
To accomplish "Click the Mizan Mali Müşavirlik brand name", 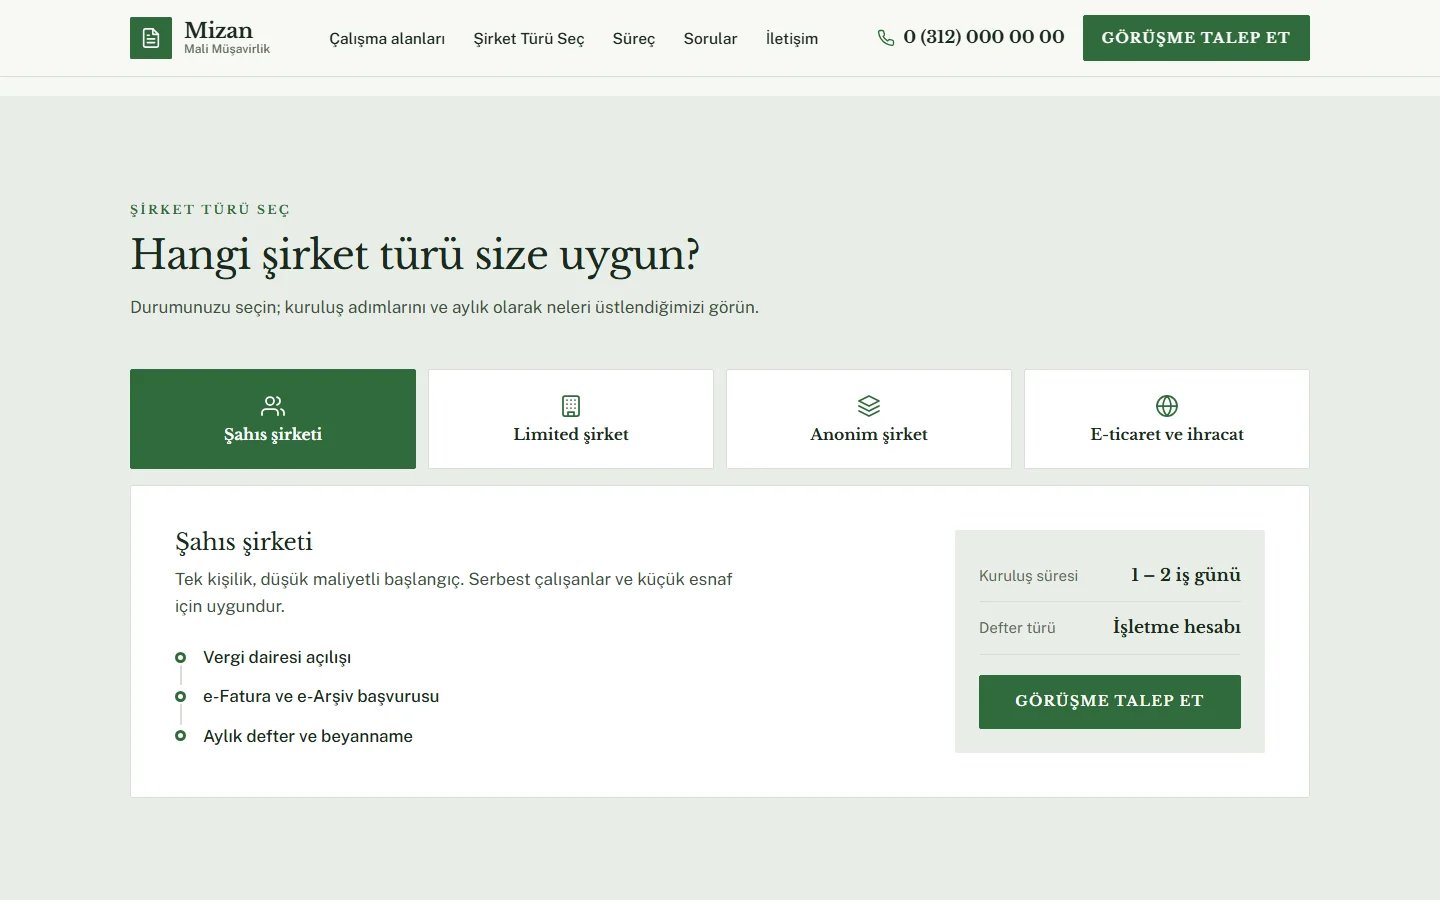I will coord(227,37).
